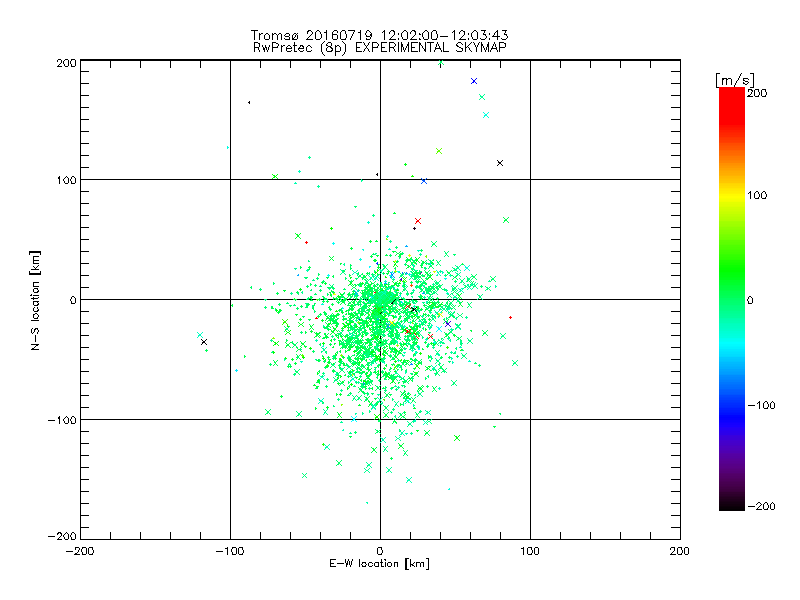Screen dimensions: 800x600
Task: Click the plot title line 'Tromsø 20160719 12:02:00-12:03:43'
Action: (x=380, y=35)
